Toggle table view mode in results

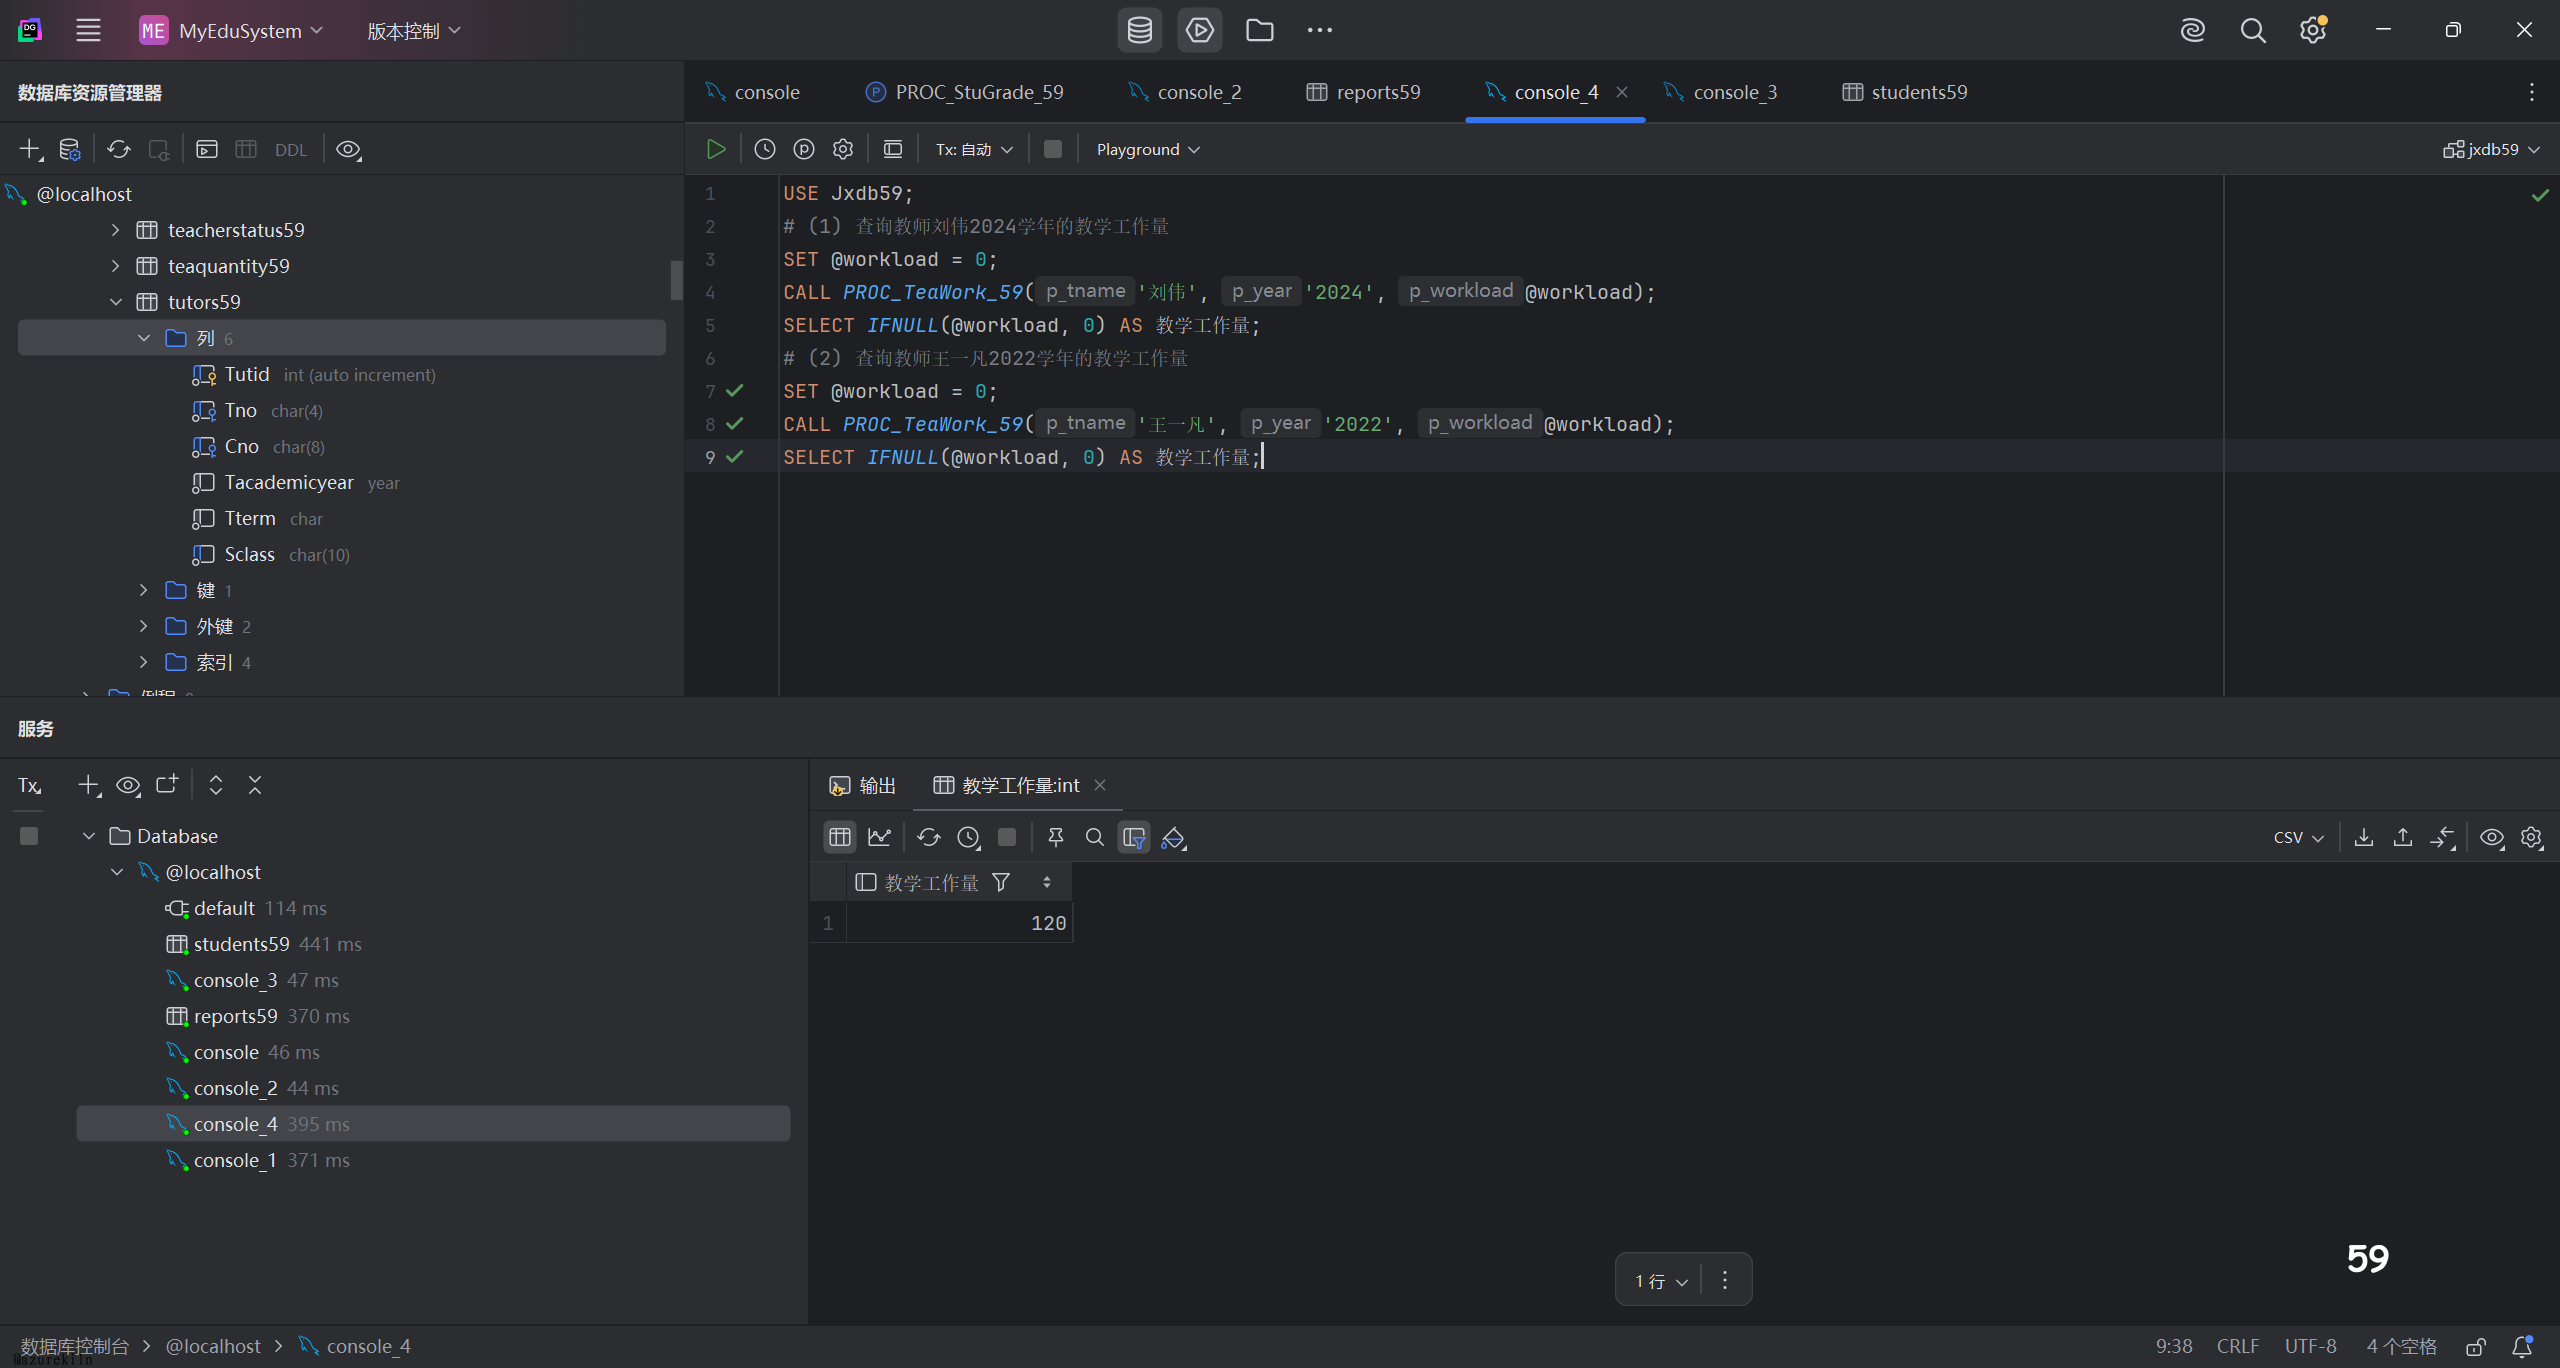[x=839, y=837]
